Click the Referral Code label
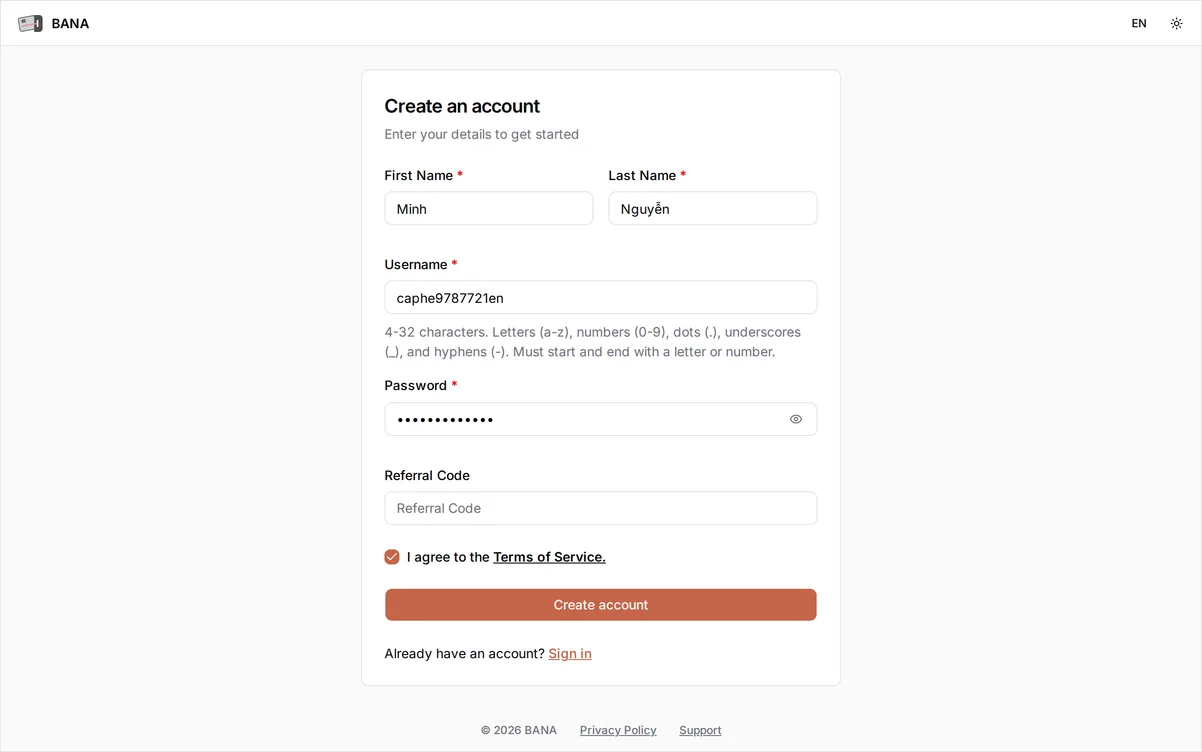1202x752 pixels. (427, 476)
